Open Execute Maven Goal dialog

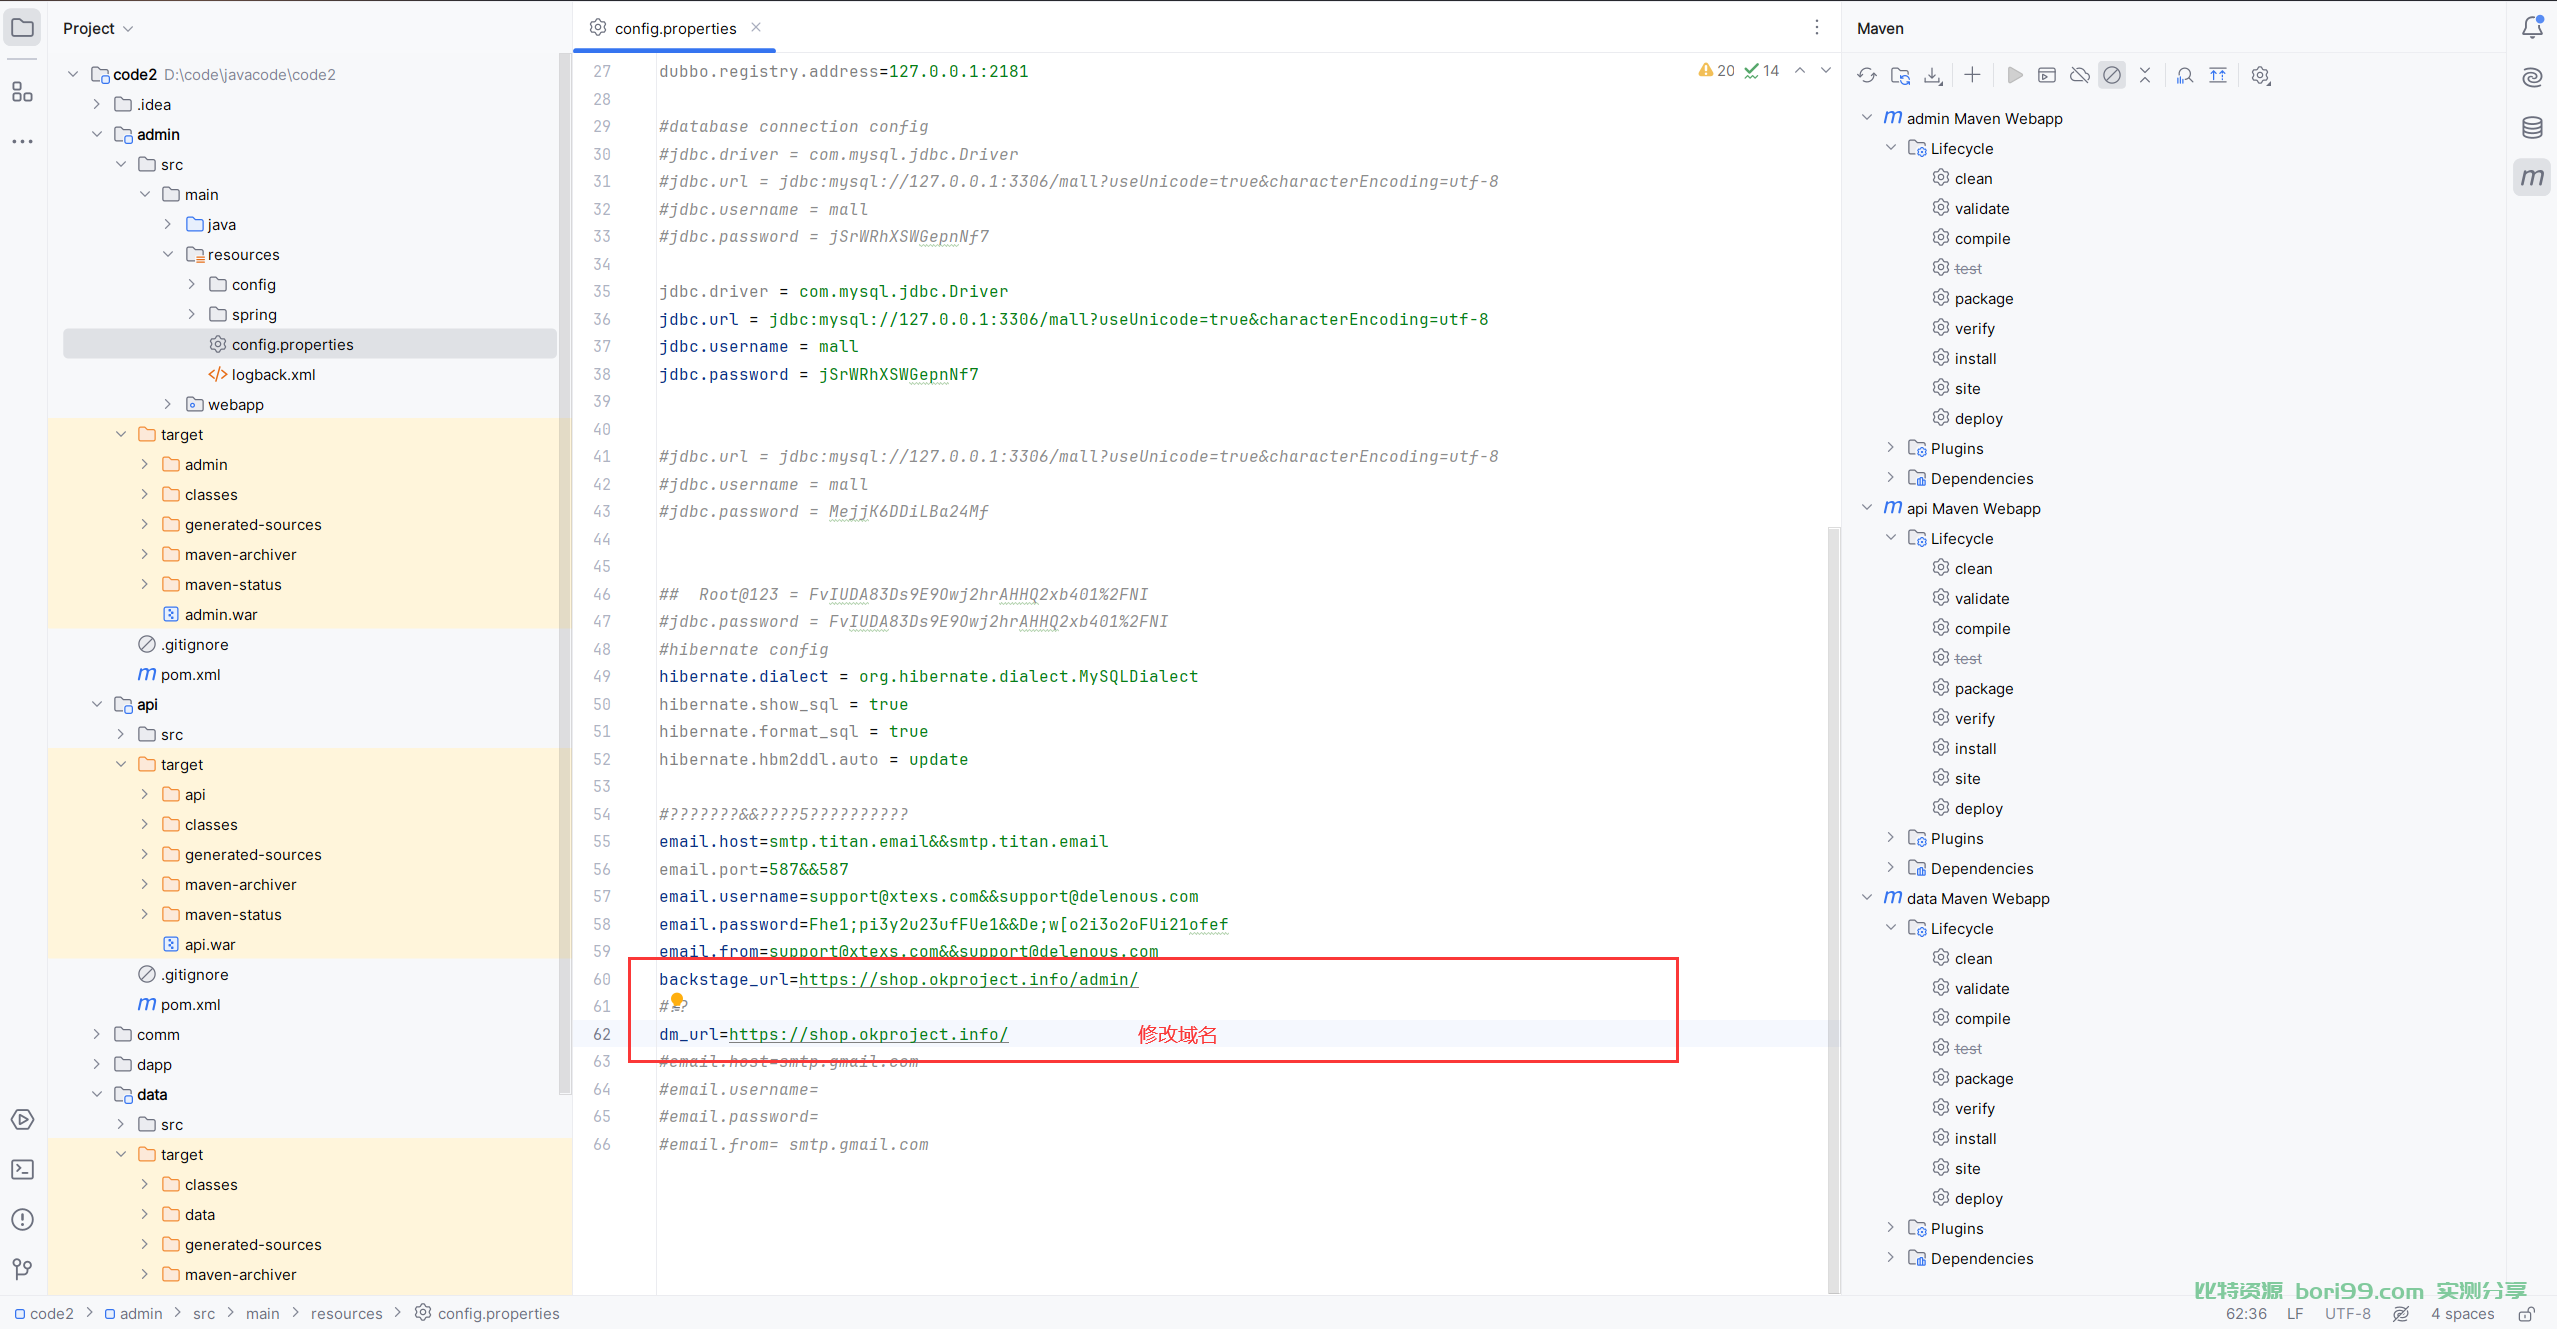2047,75
